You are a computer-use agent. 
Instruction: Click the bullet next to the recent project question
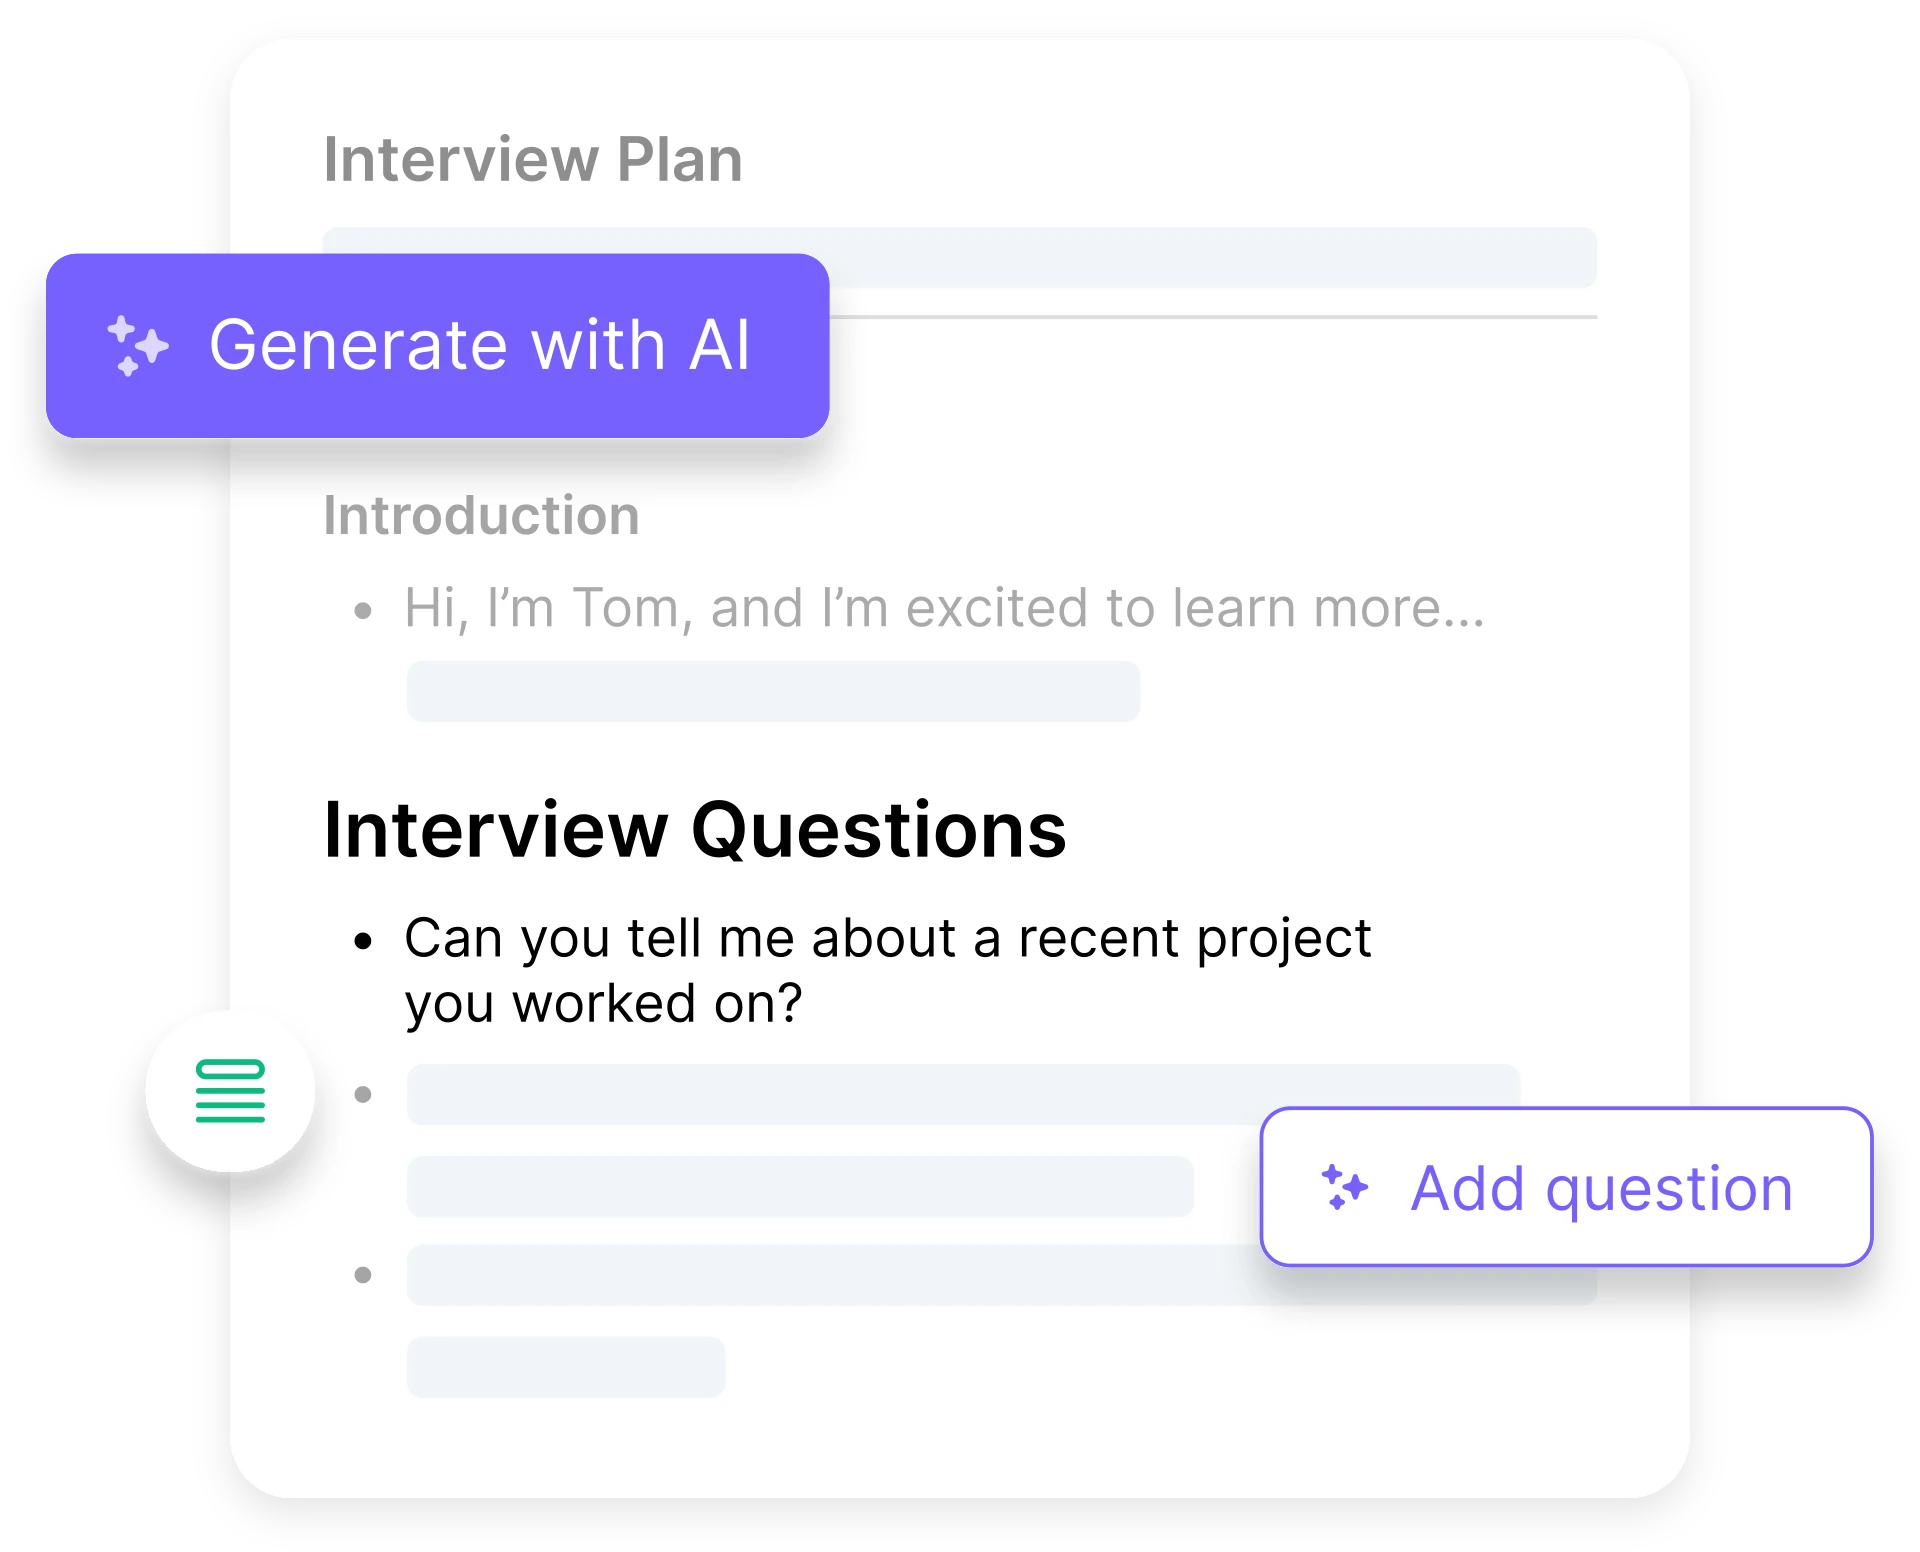[364, 938]
